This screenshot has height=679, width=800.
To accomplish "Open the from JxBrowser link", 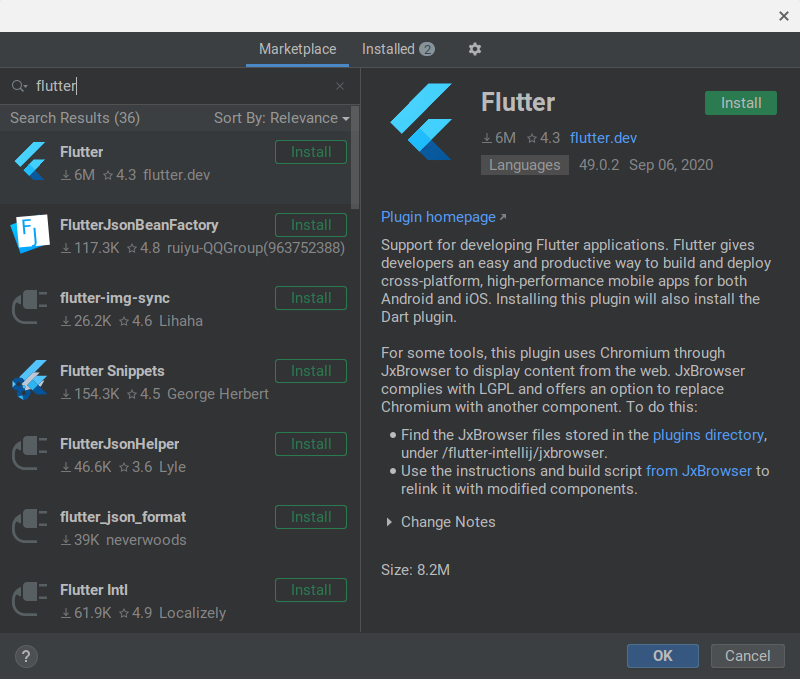I will pos(698,471).
